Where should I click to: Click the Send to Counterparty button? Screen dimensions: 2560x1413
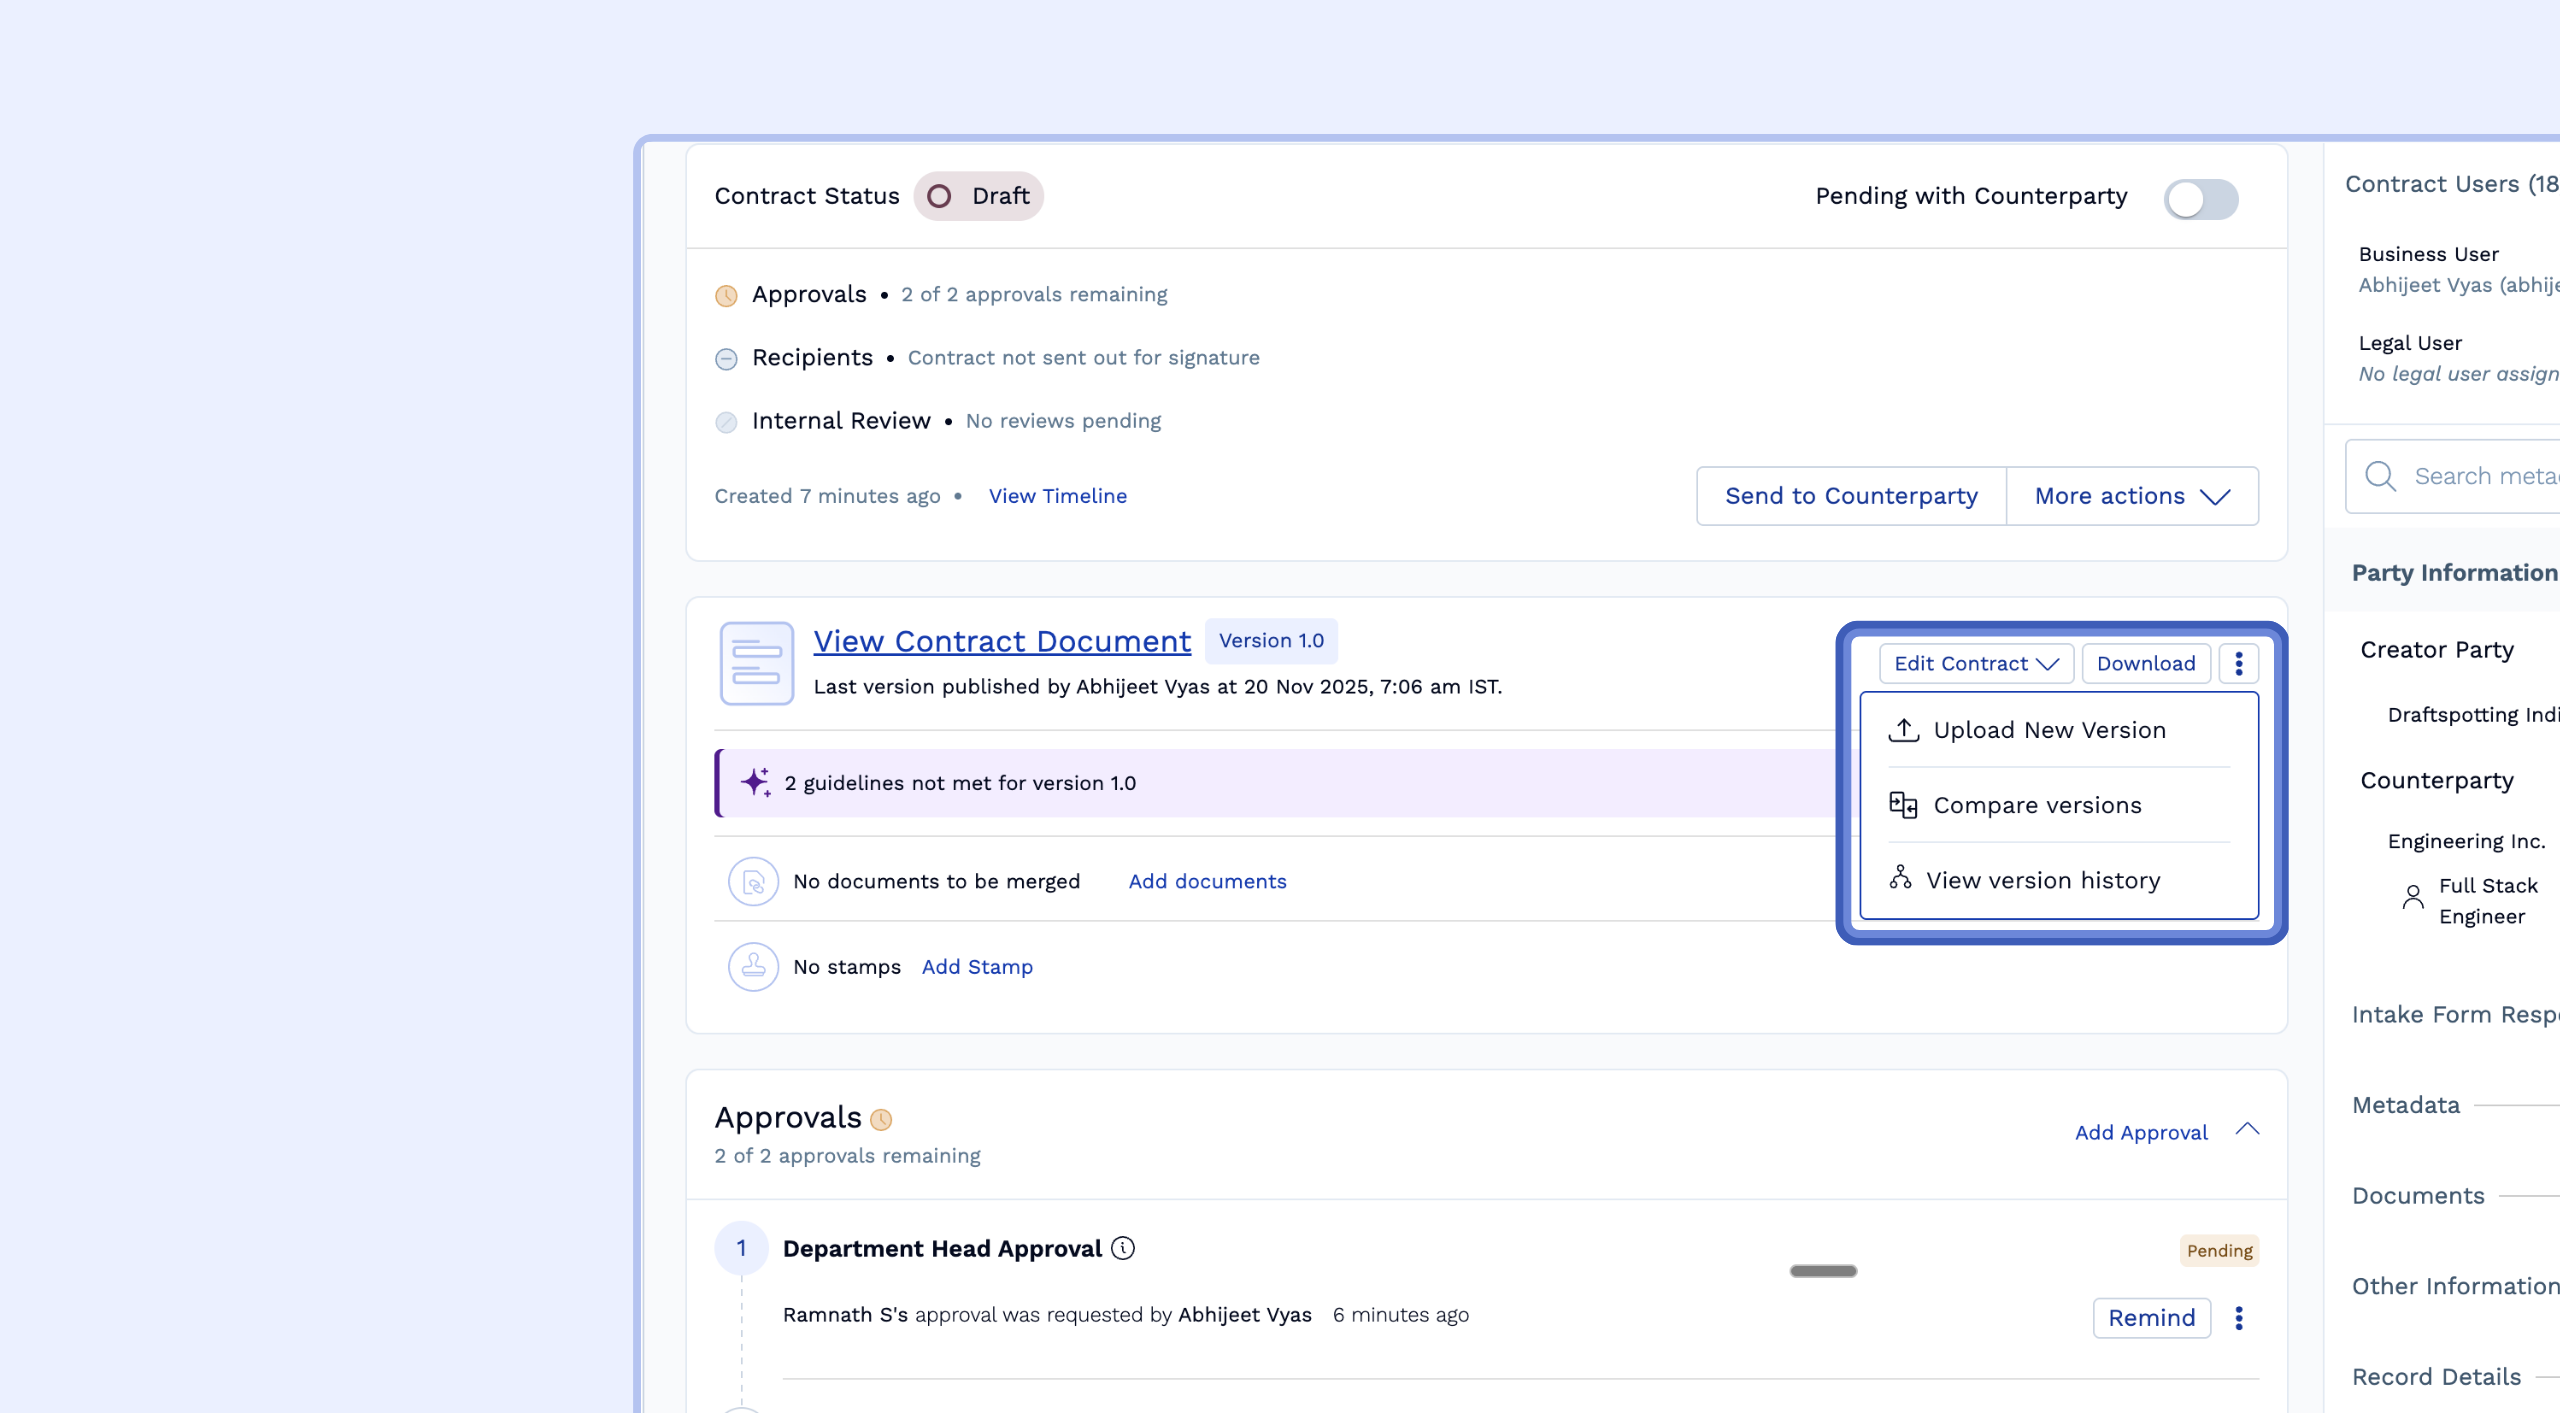click(x=1851, y=496)
